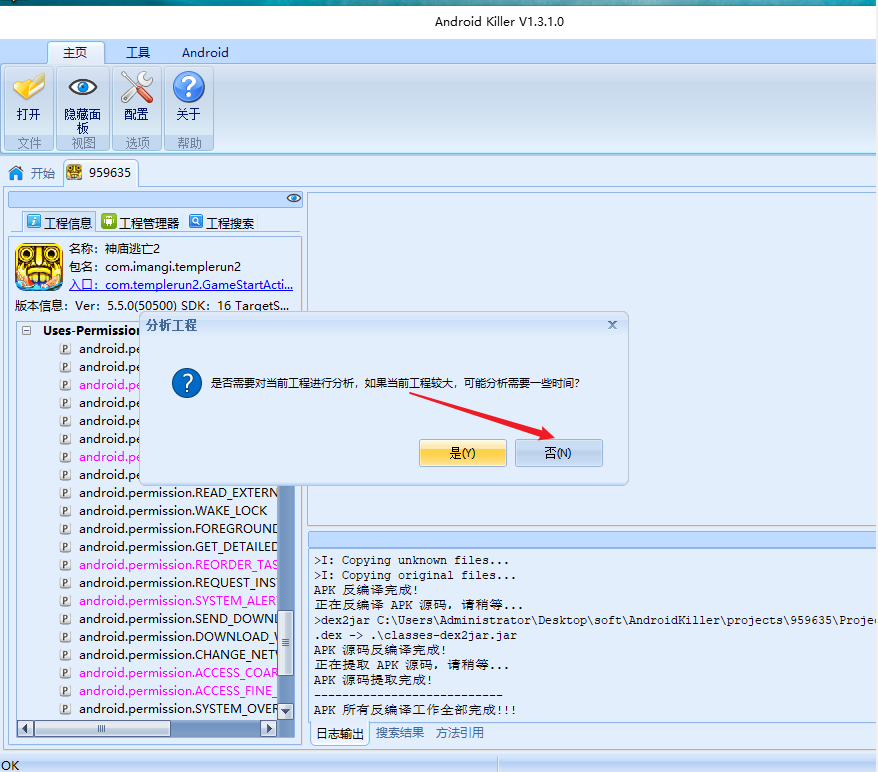Click the Temple Run 2 app icon thumbnail
The width and height of the screenshot is (878, 772).
click(x=39, y=267)
